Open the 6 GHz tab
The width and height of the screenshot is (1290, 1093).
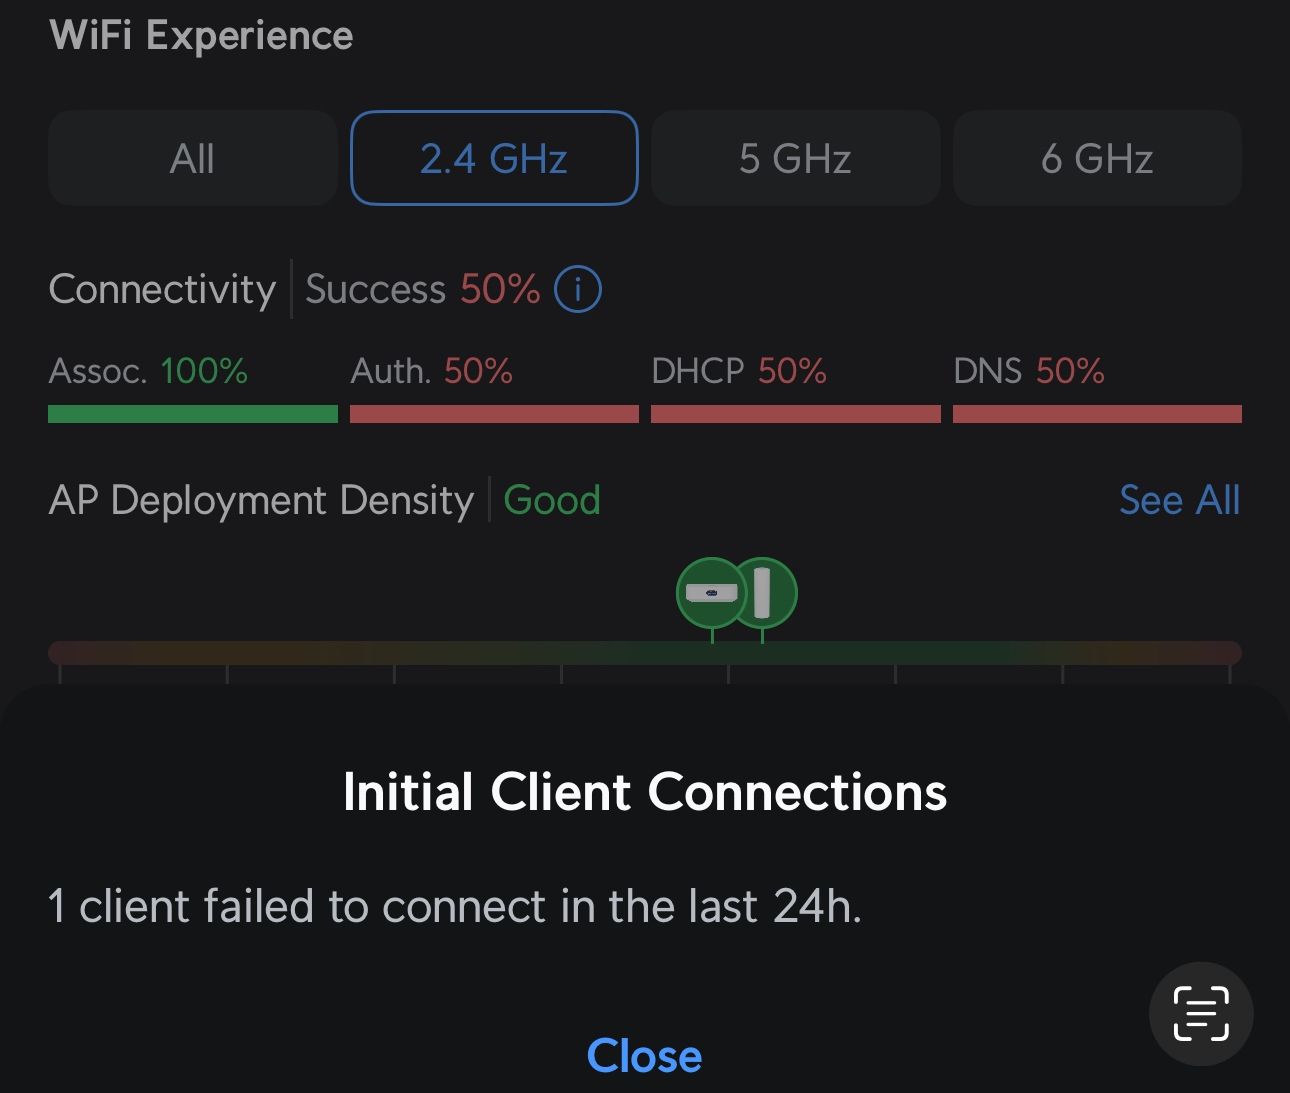pyautogui.click(x=1097, y=158)
